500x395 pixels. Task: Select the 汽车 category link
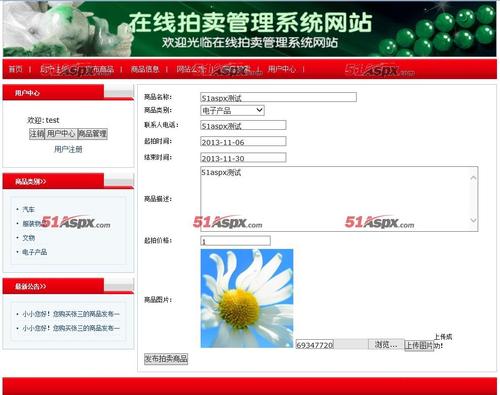point(29,209)
